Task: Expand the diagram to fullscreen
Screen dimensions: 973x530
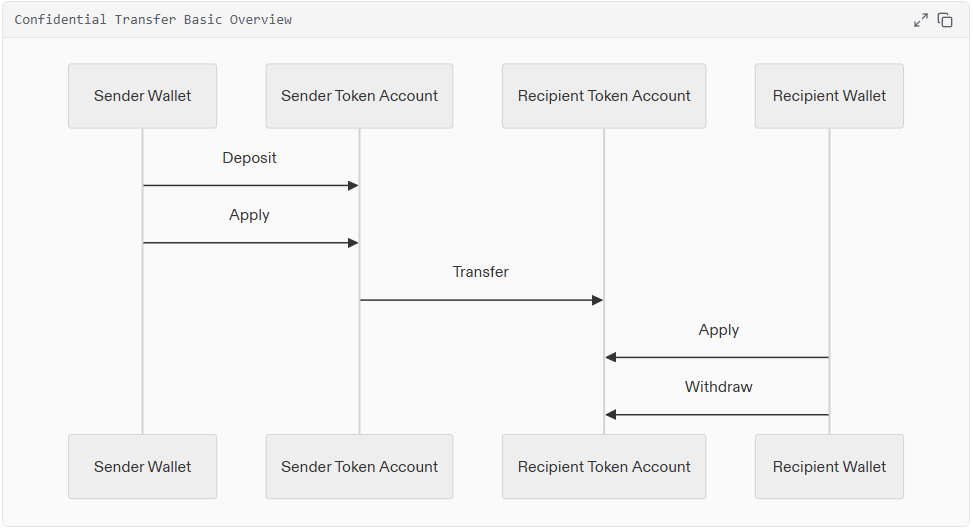Action: click(x=921, y=20)
